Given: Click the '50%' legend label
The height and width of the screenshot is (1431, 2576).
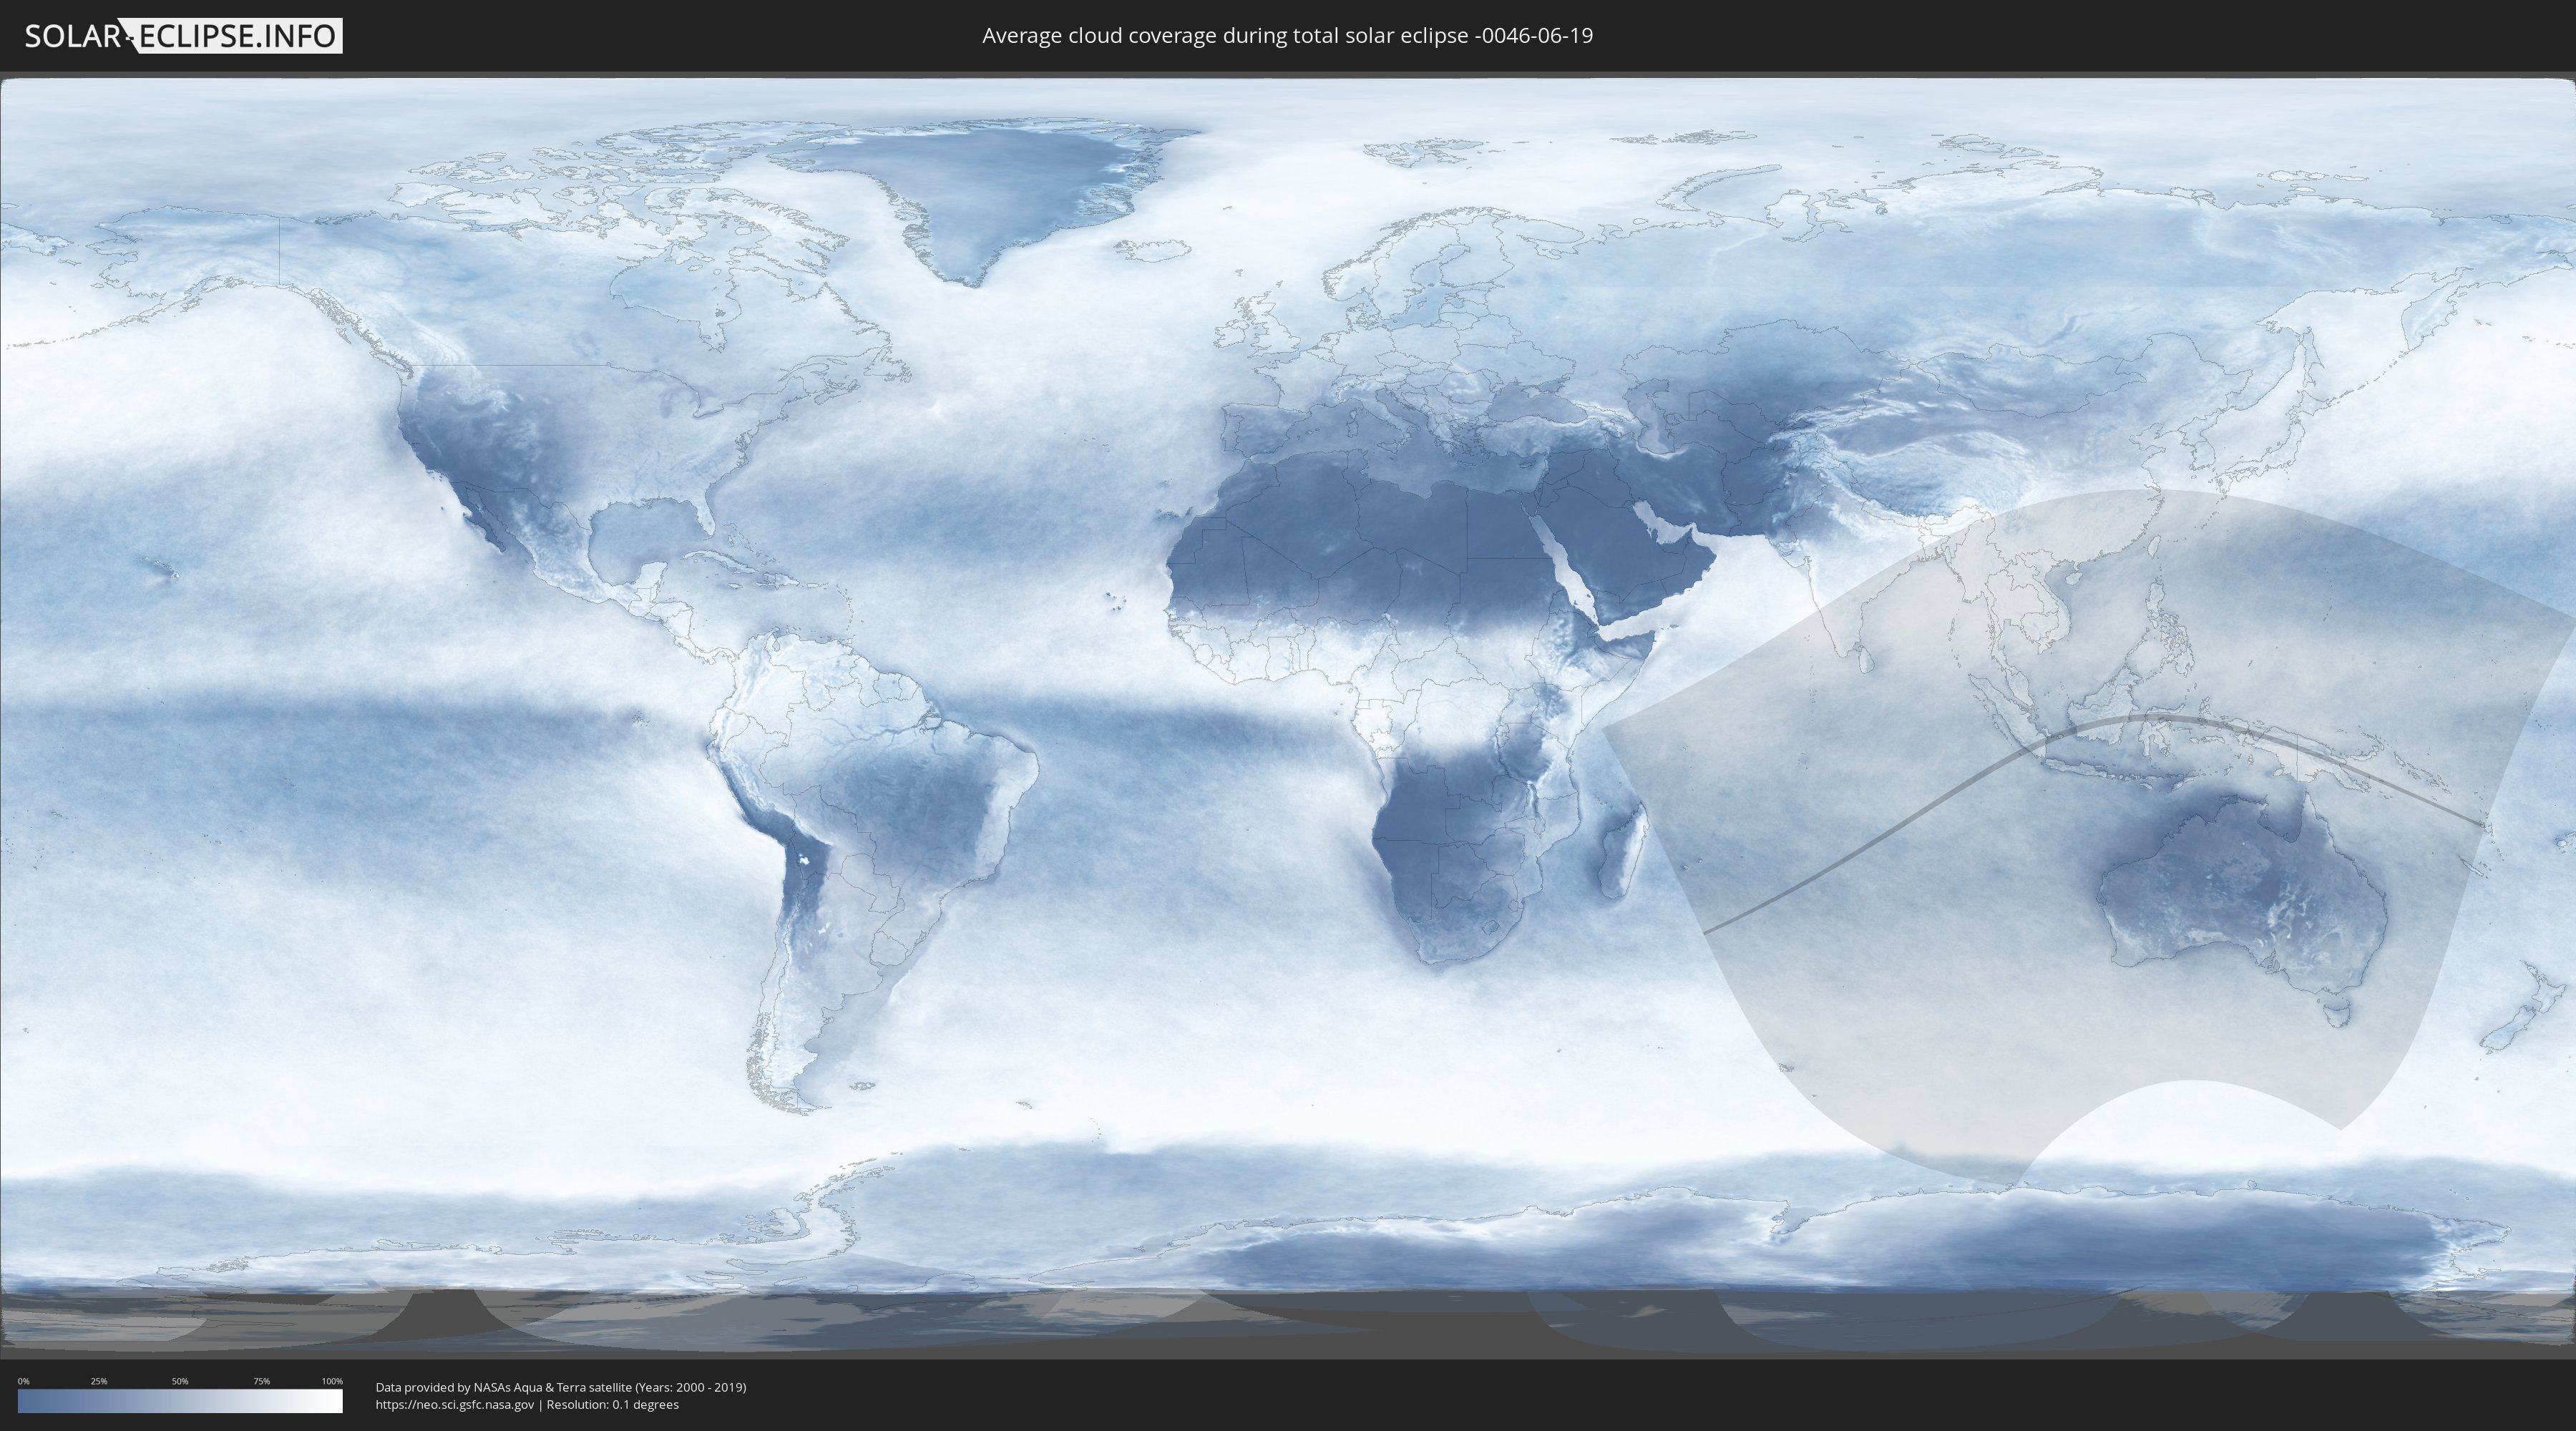Looking at the screenshot, I should click(x=180, y=1381).
